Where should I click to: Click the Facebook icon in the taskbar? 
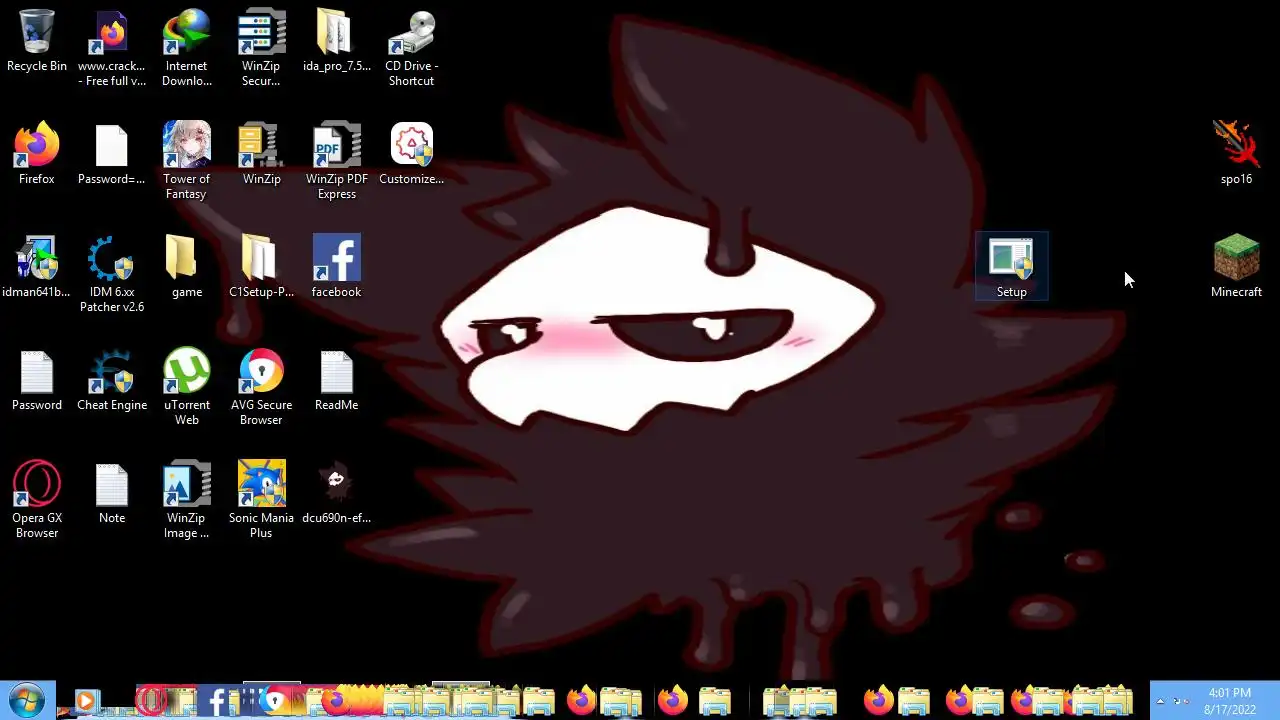tap(214, 701)
